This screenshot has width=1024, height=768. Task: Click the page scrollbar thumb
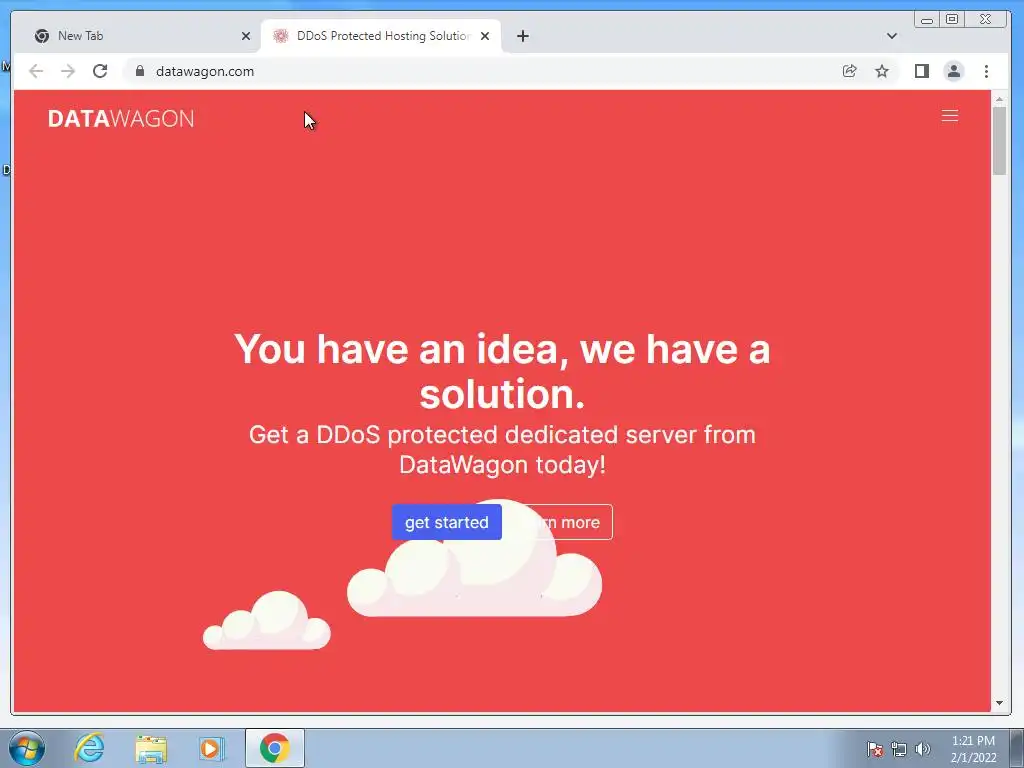tap(999, 140)
